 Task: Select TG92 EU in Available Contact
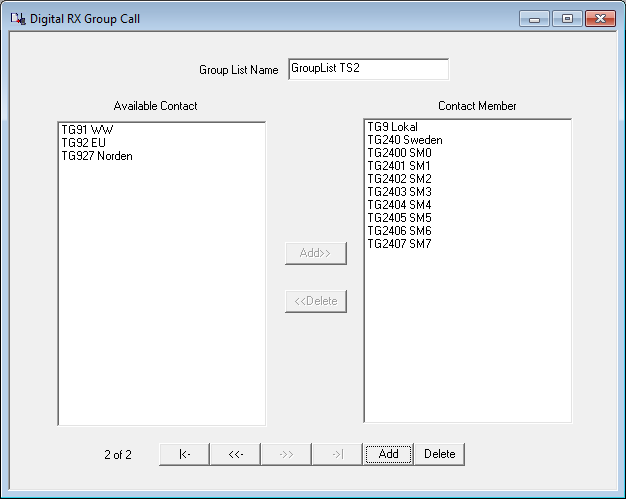tap(83, 143)
